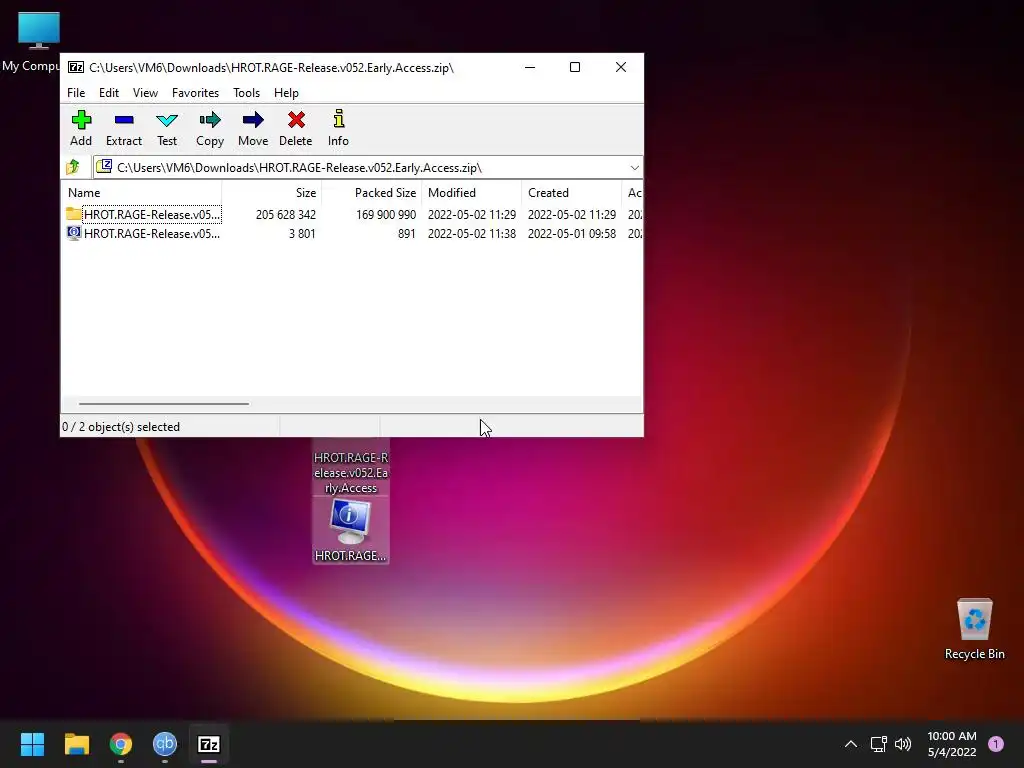
Task: Select the HROT.RAGE info desktop icon
Action: (351, 530)
